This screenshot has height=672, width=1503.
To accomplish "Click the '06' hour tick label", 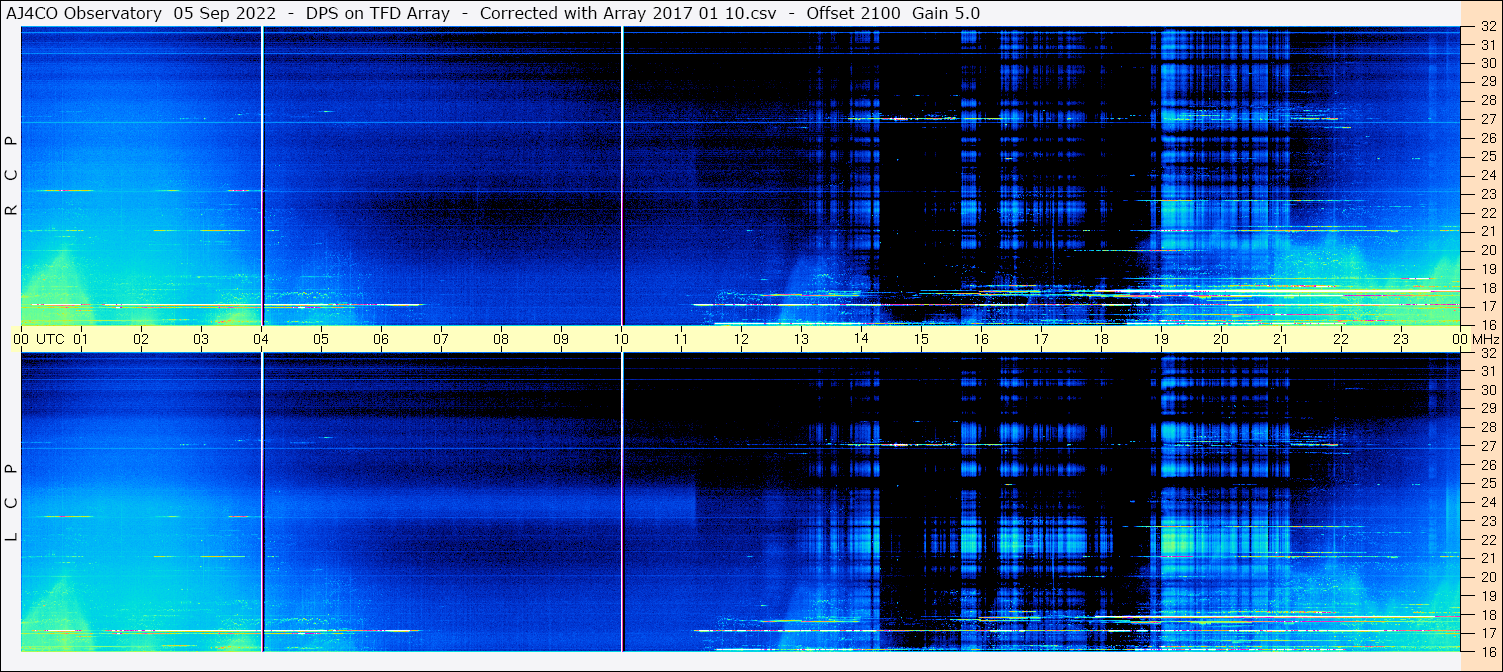I will 381,339.
